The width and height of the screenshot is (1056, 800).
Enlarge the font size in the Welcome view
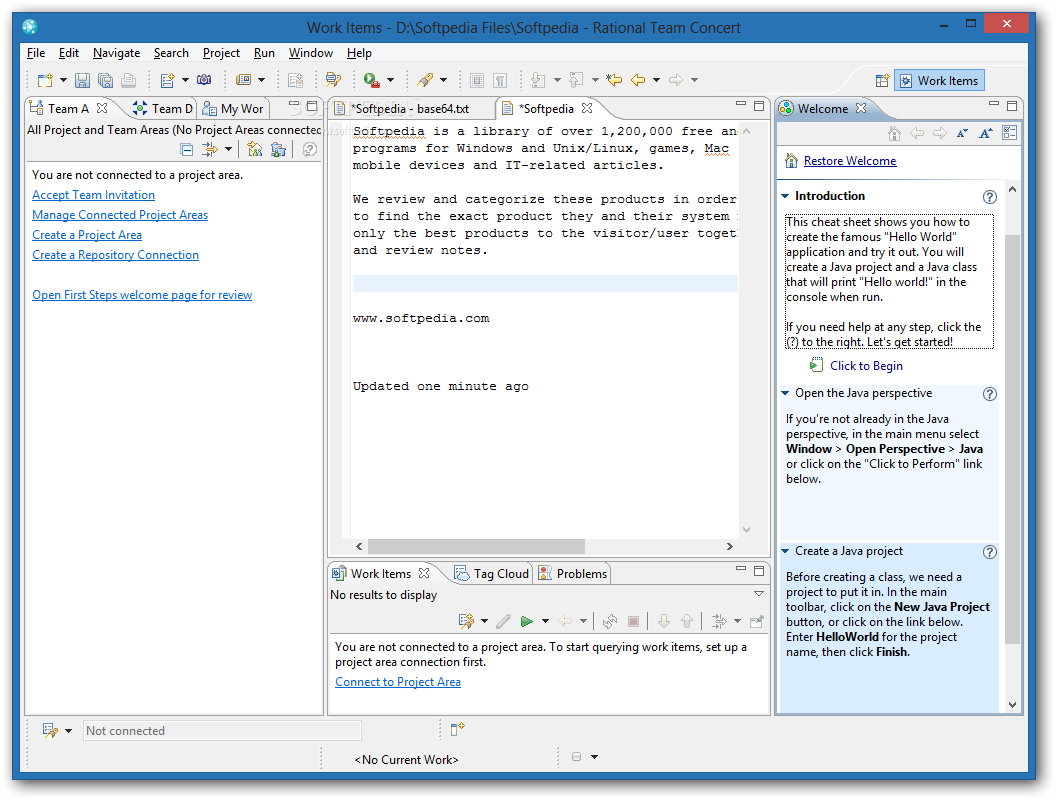986,133
